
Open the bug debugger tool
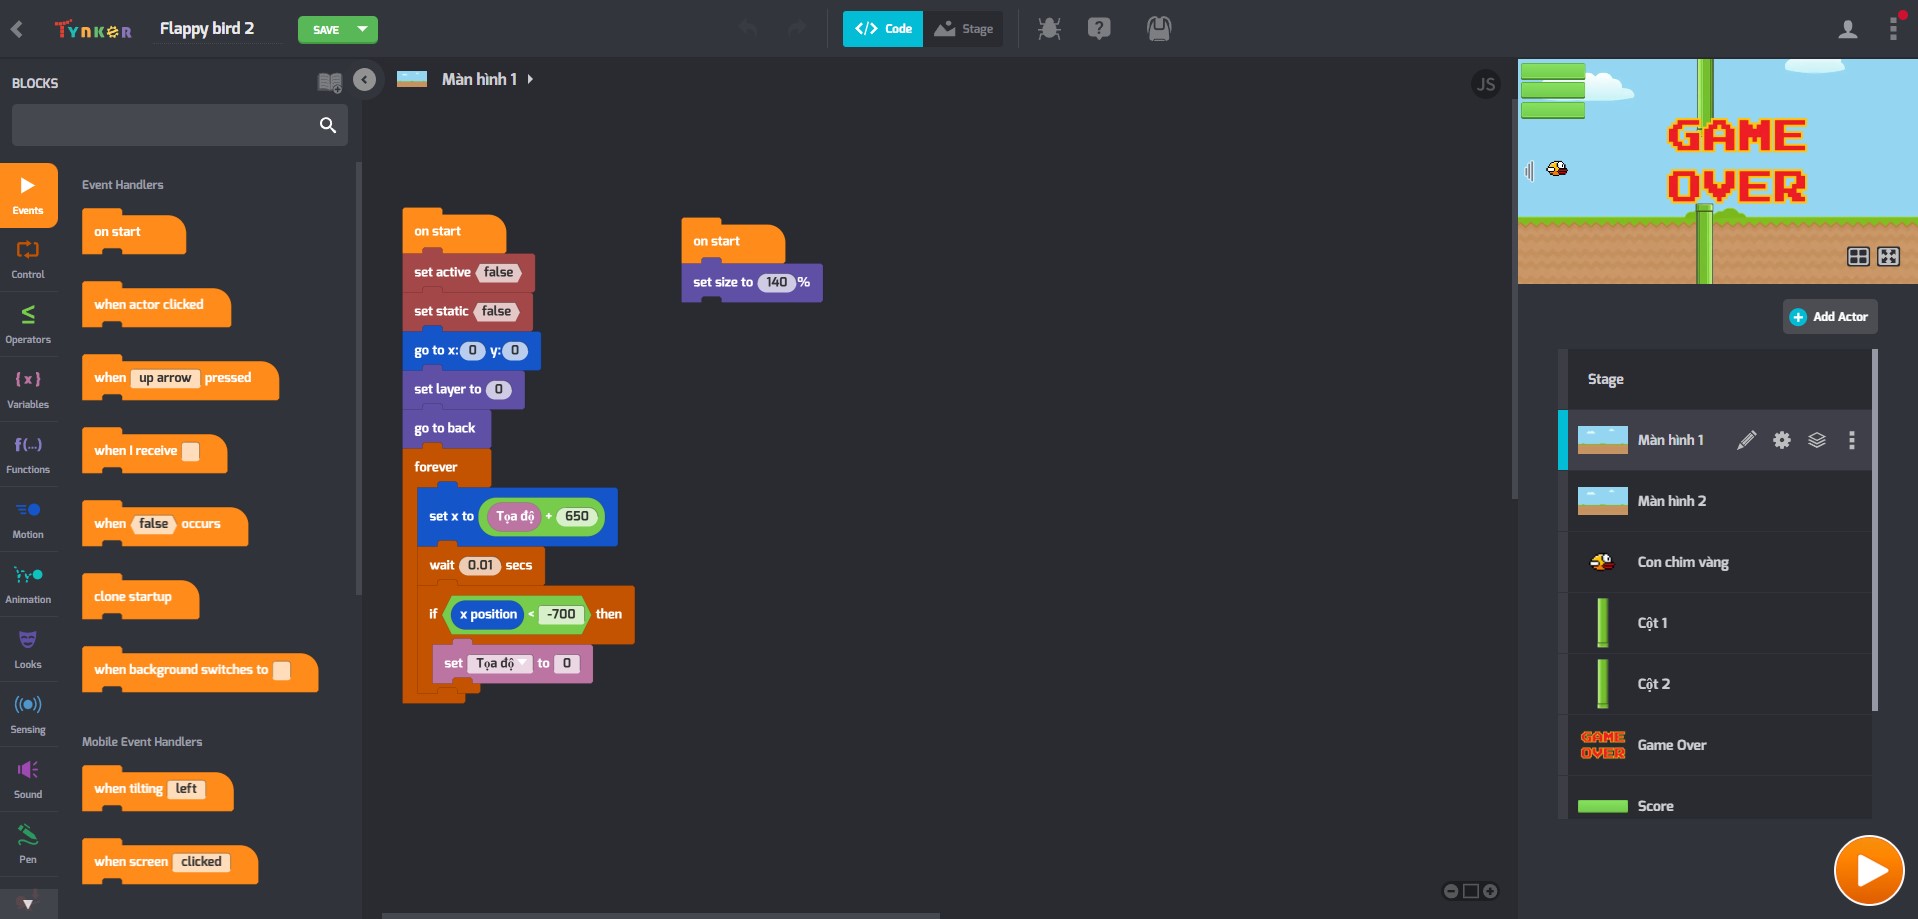(1049, 29)
